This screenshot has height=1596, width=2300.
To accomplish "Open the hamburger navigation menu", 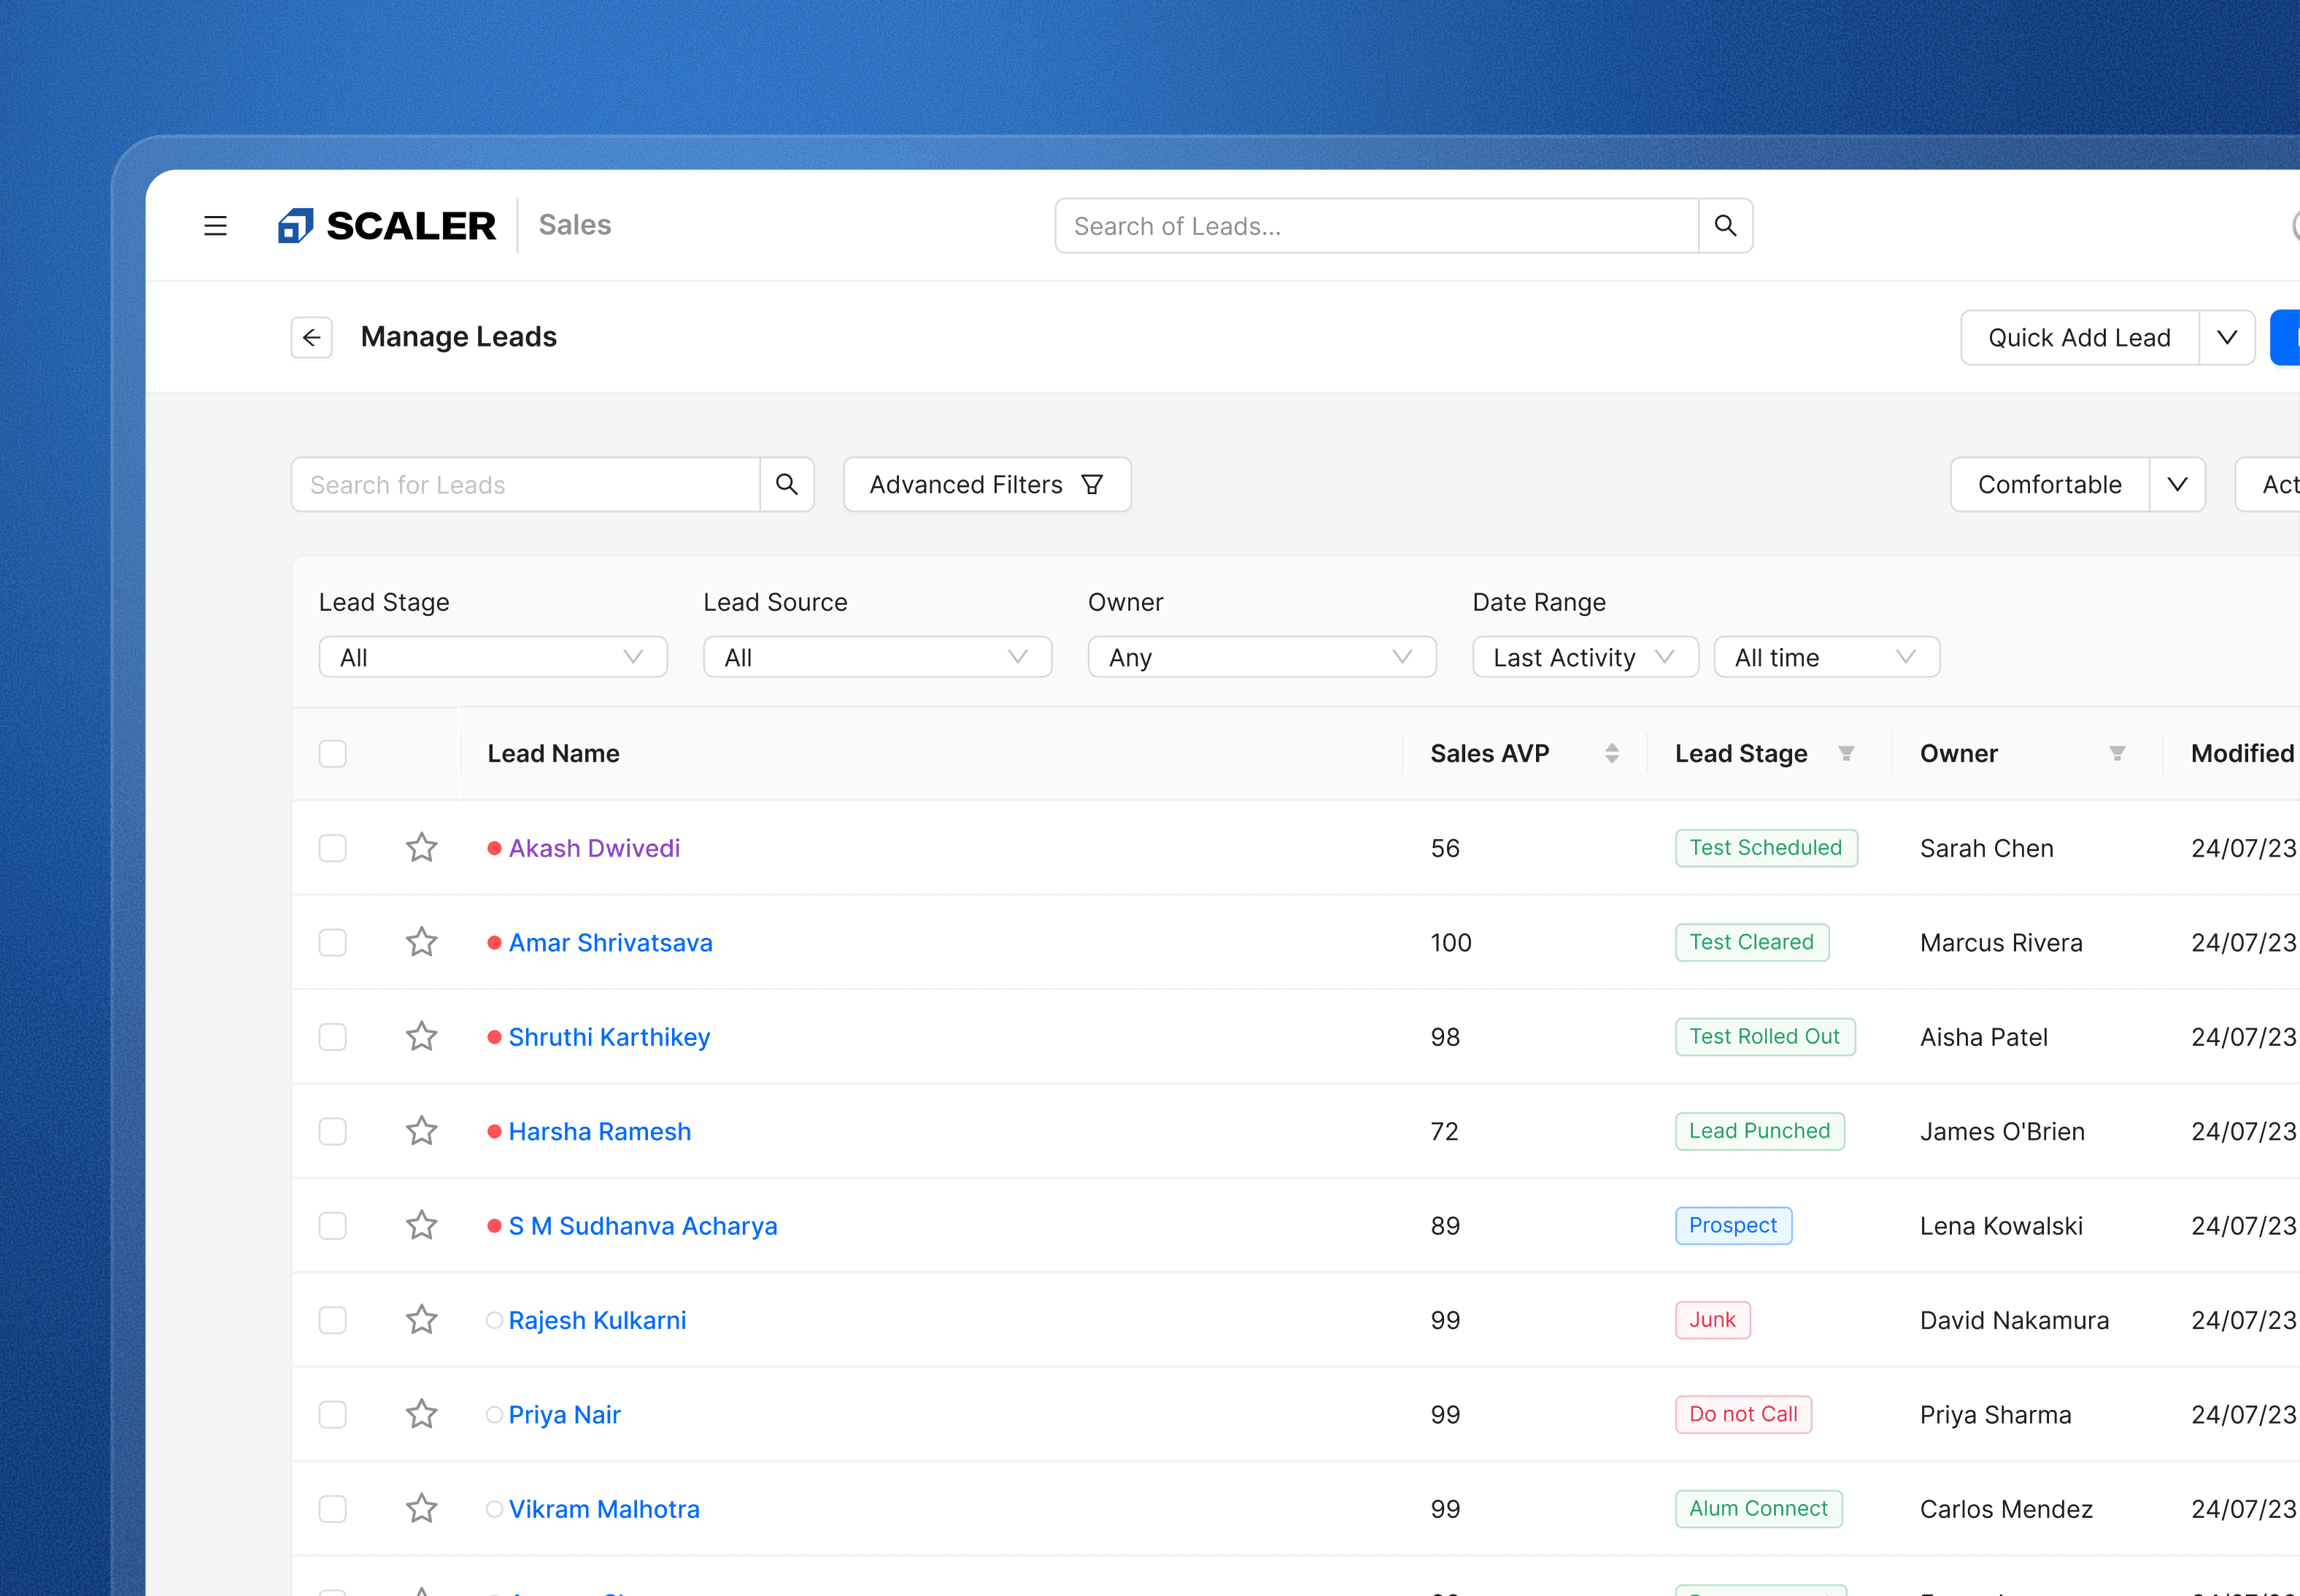I will 215,226.
